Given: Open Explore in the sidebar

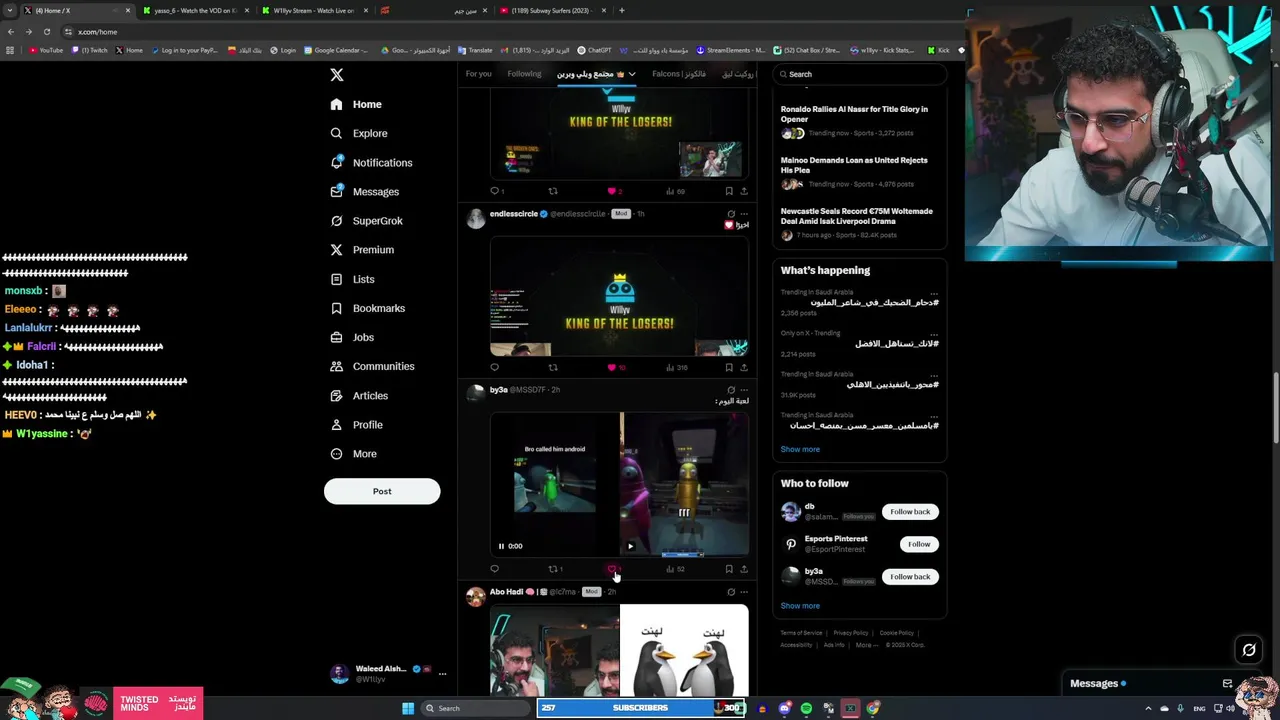Looking at the screenshot, I should [x=359, y=133].
